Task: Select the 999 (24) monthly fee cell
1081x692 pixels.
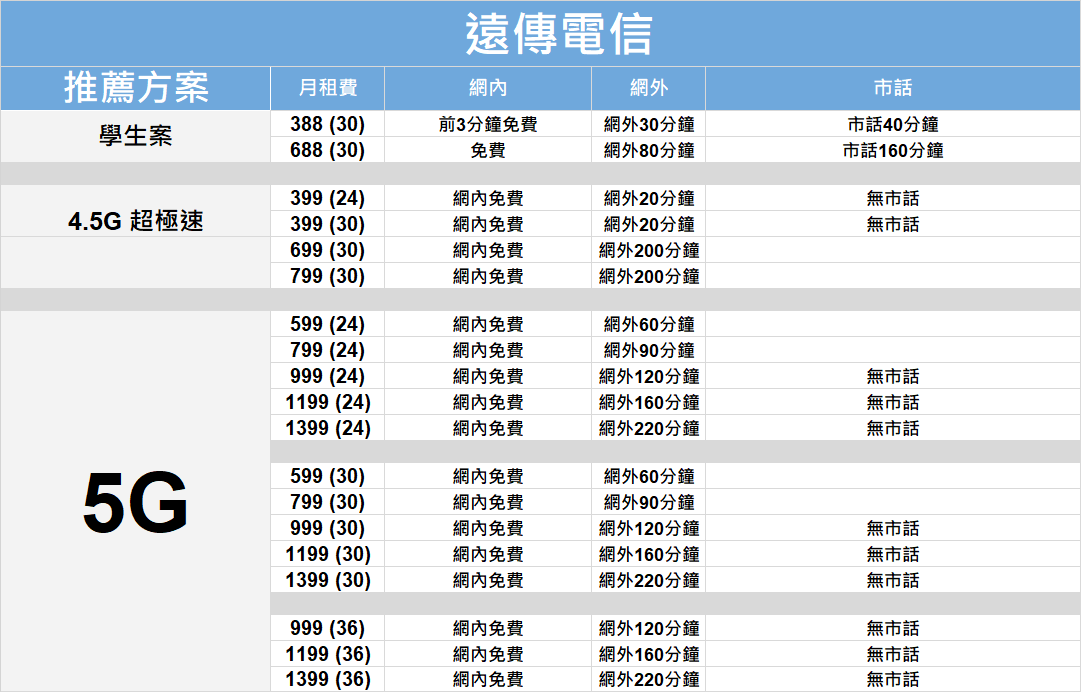Action: pos(327,376)
